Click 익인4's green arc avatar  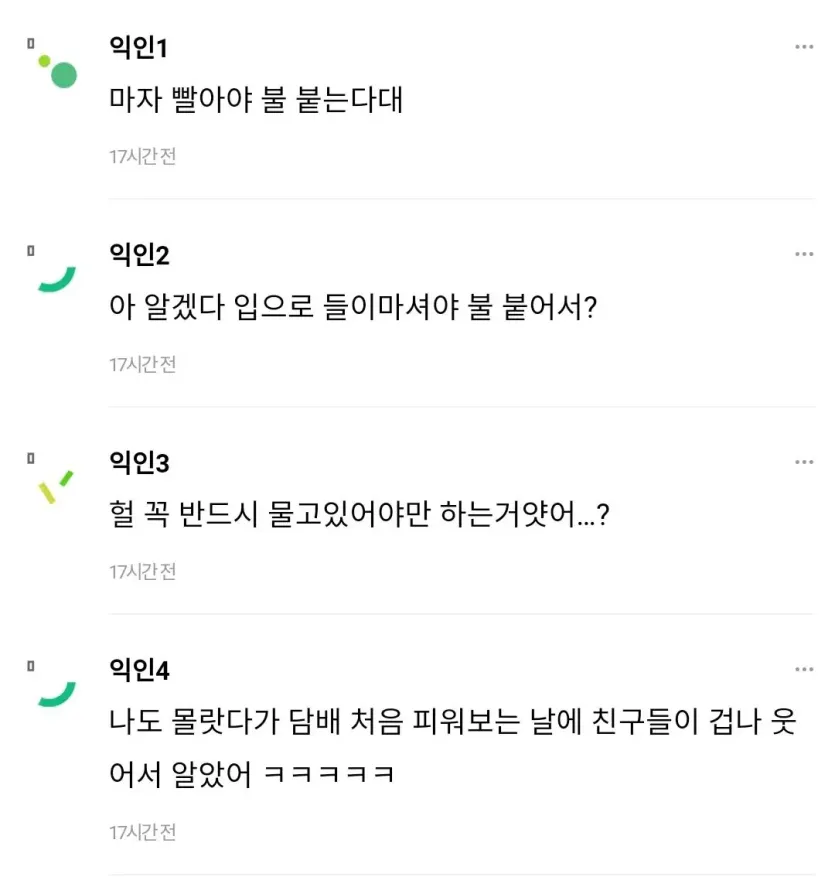click(x=57, y=694)
